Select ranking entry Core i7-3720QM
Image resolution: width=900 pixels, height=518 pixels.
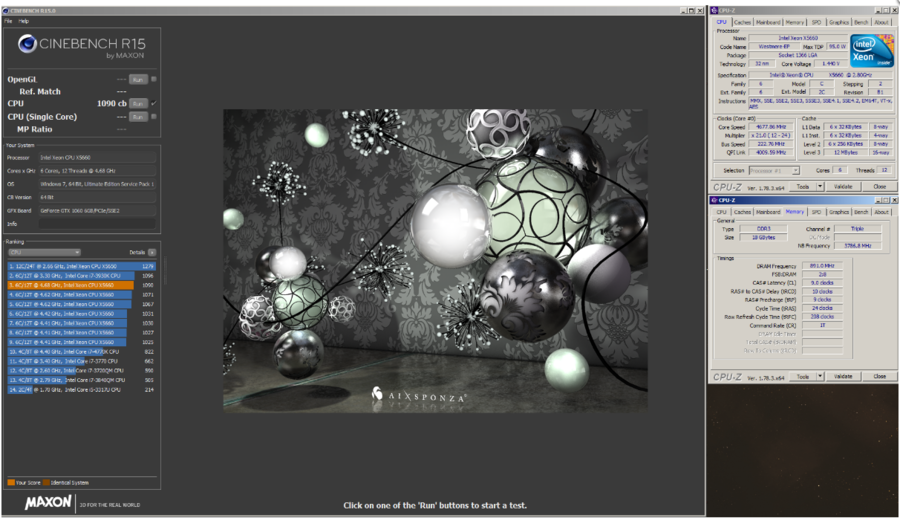click(x=82, y=370)
